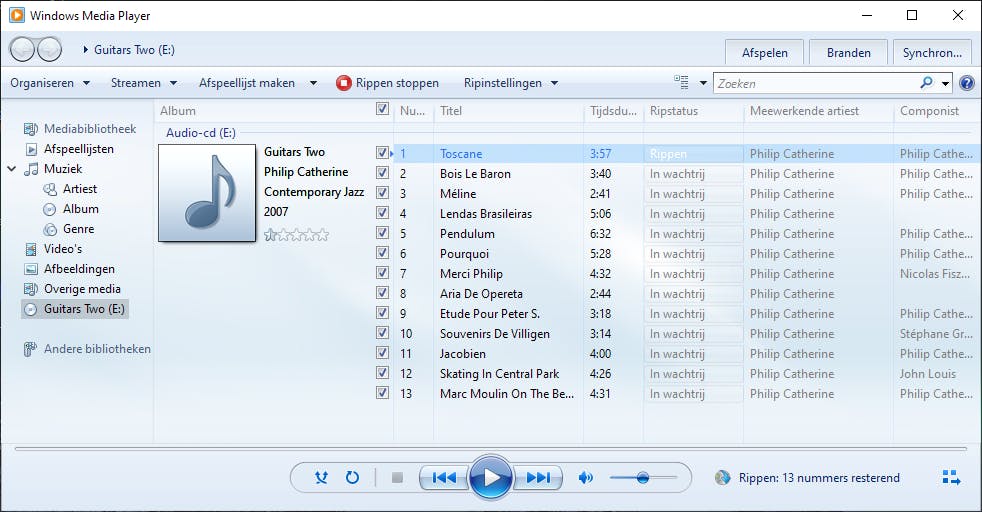Image resolution: width=982 pixels, height=512 pixels.
Task: Select the Genre icon in sidebar
Action: (x=49, y=229)
